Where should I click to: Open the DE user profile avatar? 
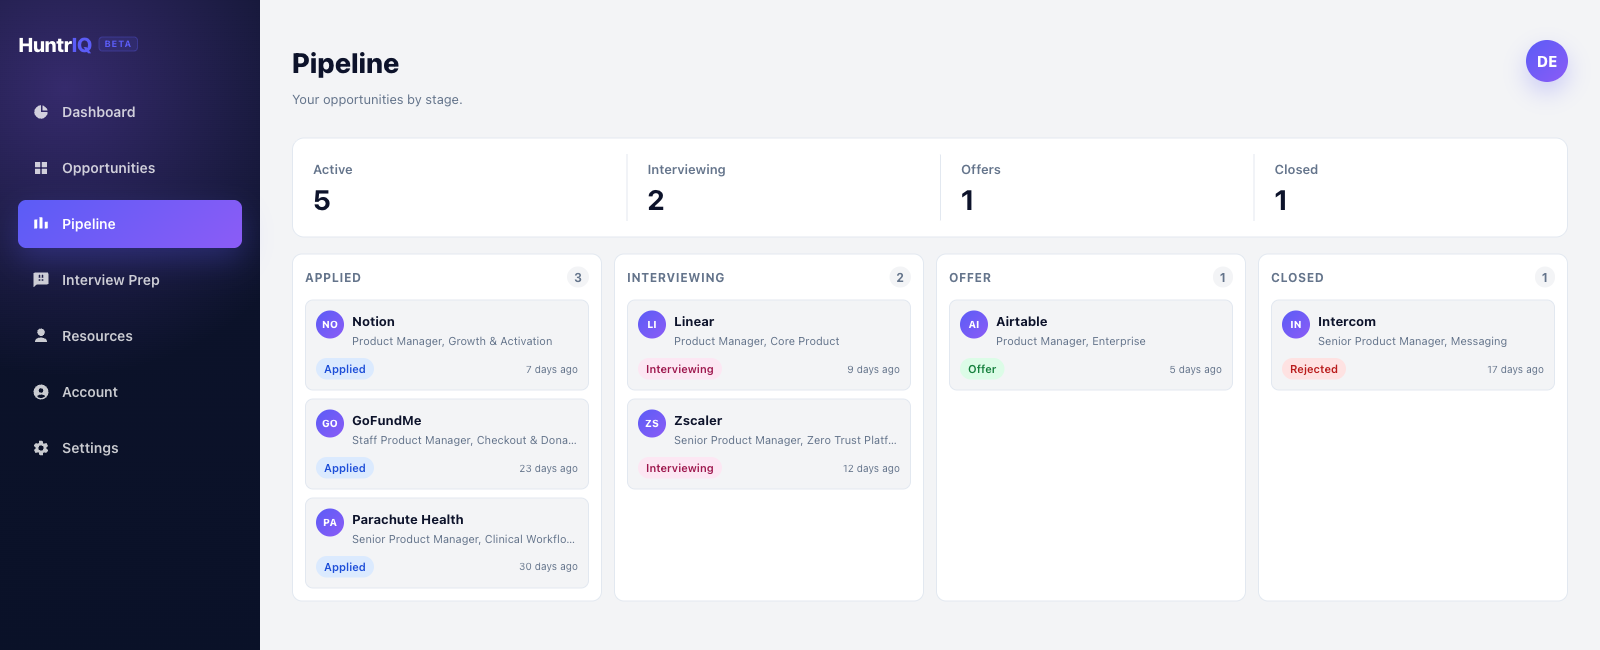[1547, 61]
